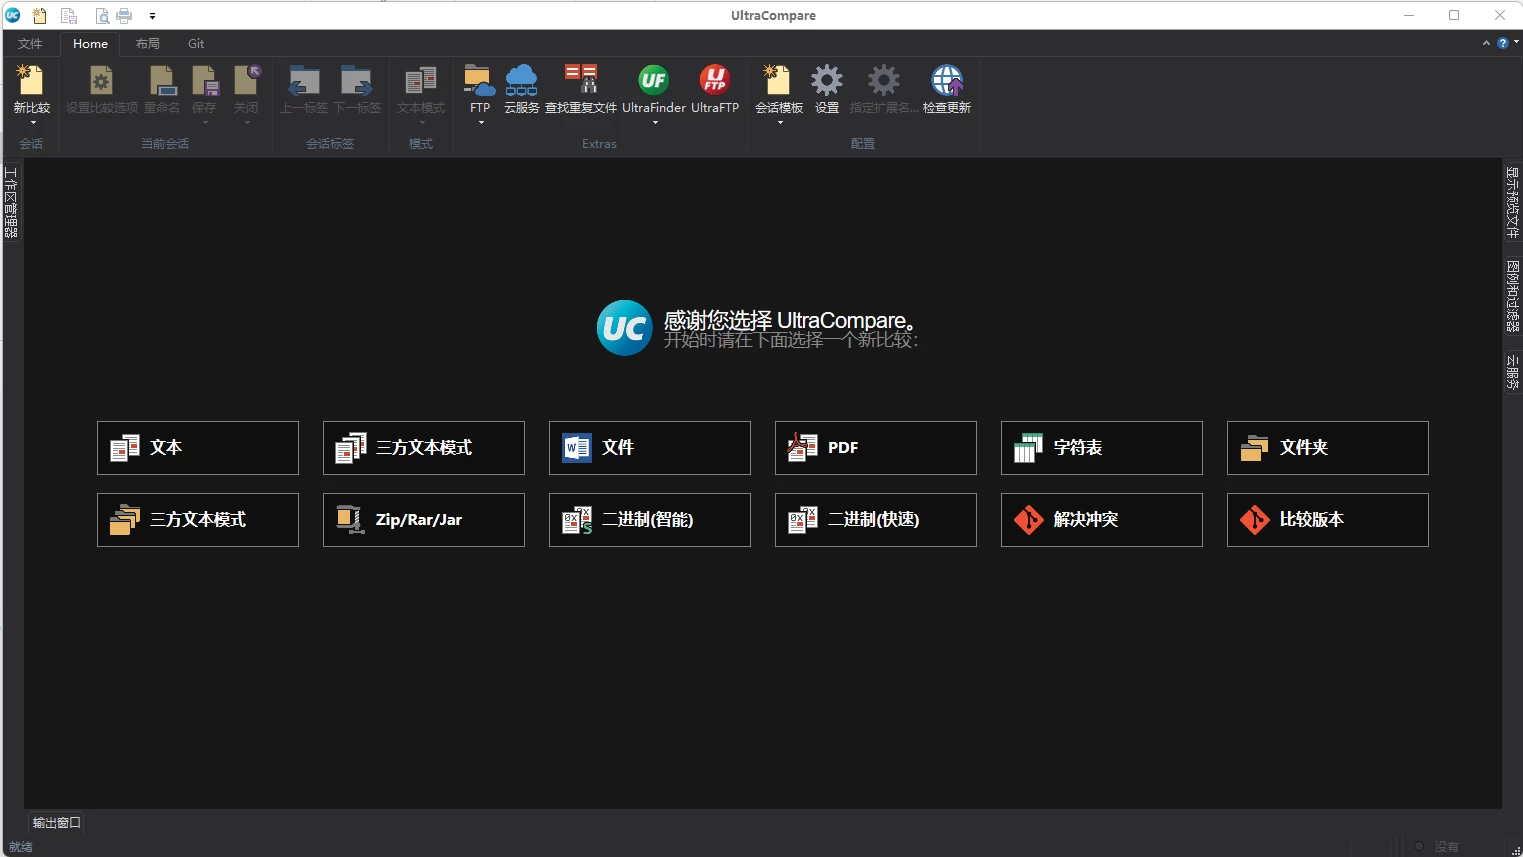1523x857 pixels.
Task: Click the 检查更新 check for updates icon
Action: tap(946, 89)
